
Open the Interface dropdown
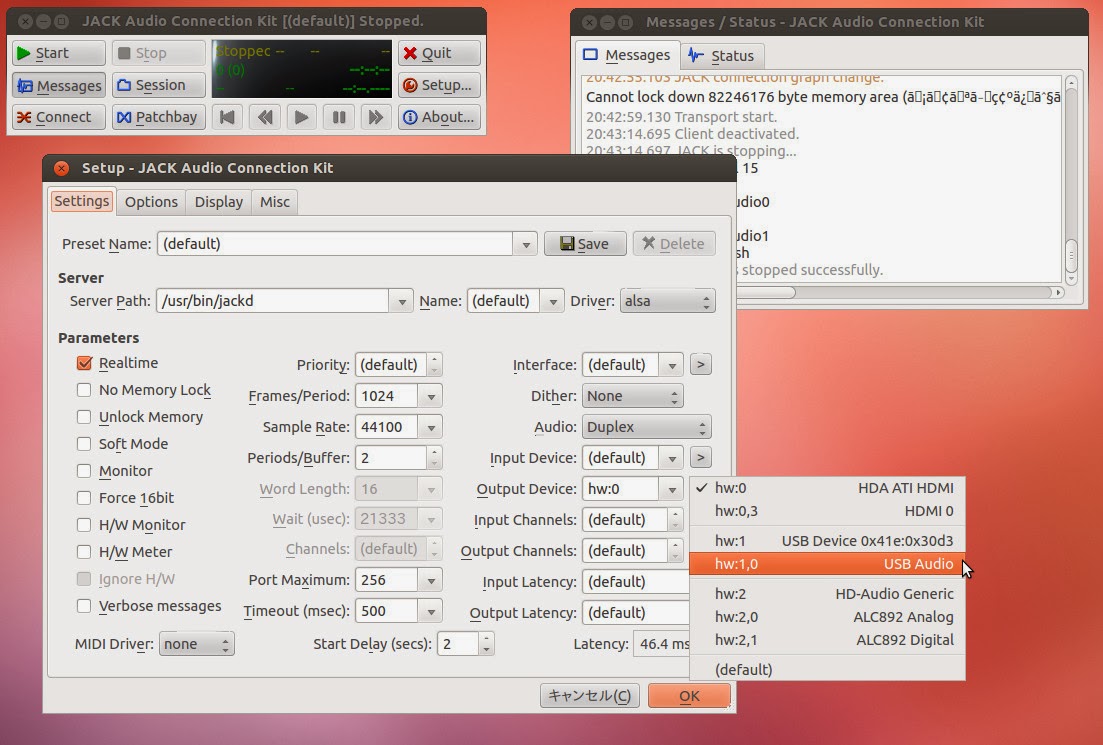click(x=672, y=365)
